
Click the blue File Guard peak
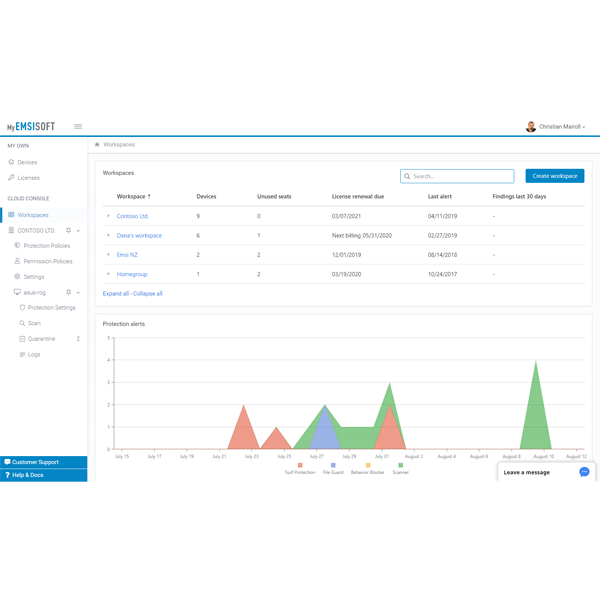325,407
